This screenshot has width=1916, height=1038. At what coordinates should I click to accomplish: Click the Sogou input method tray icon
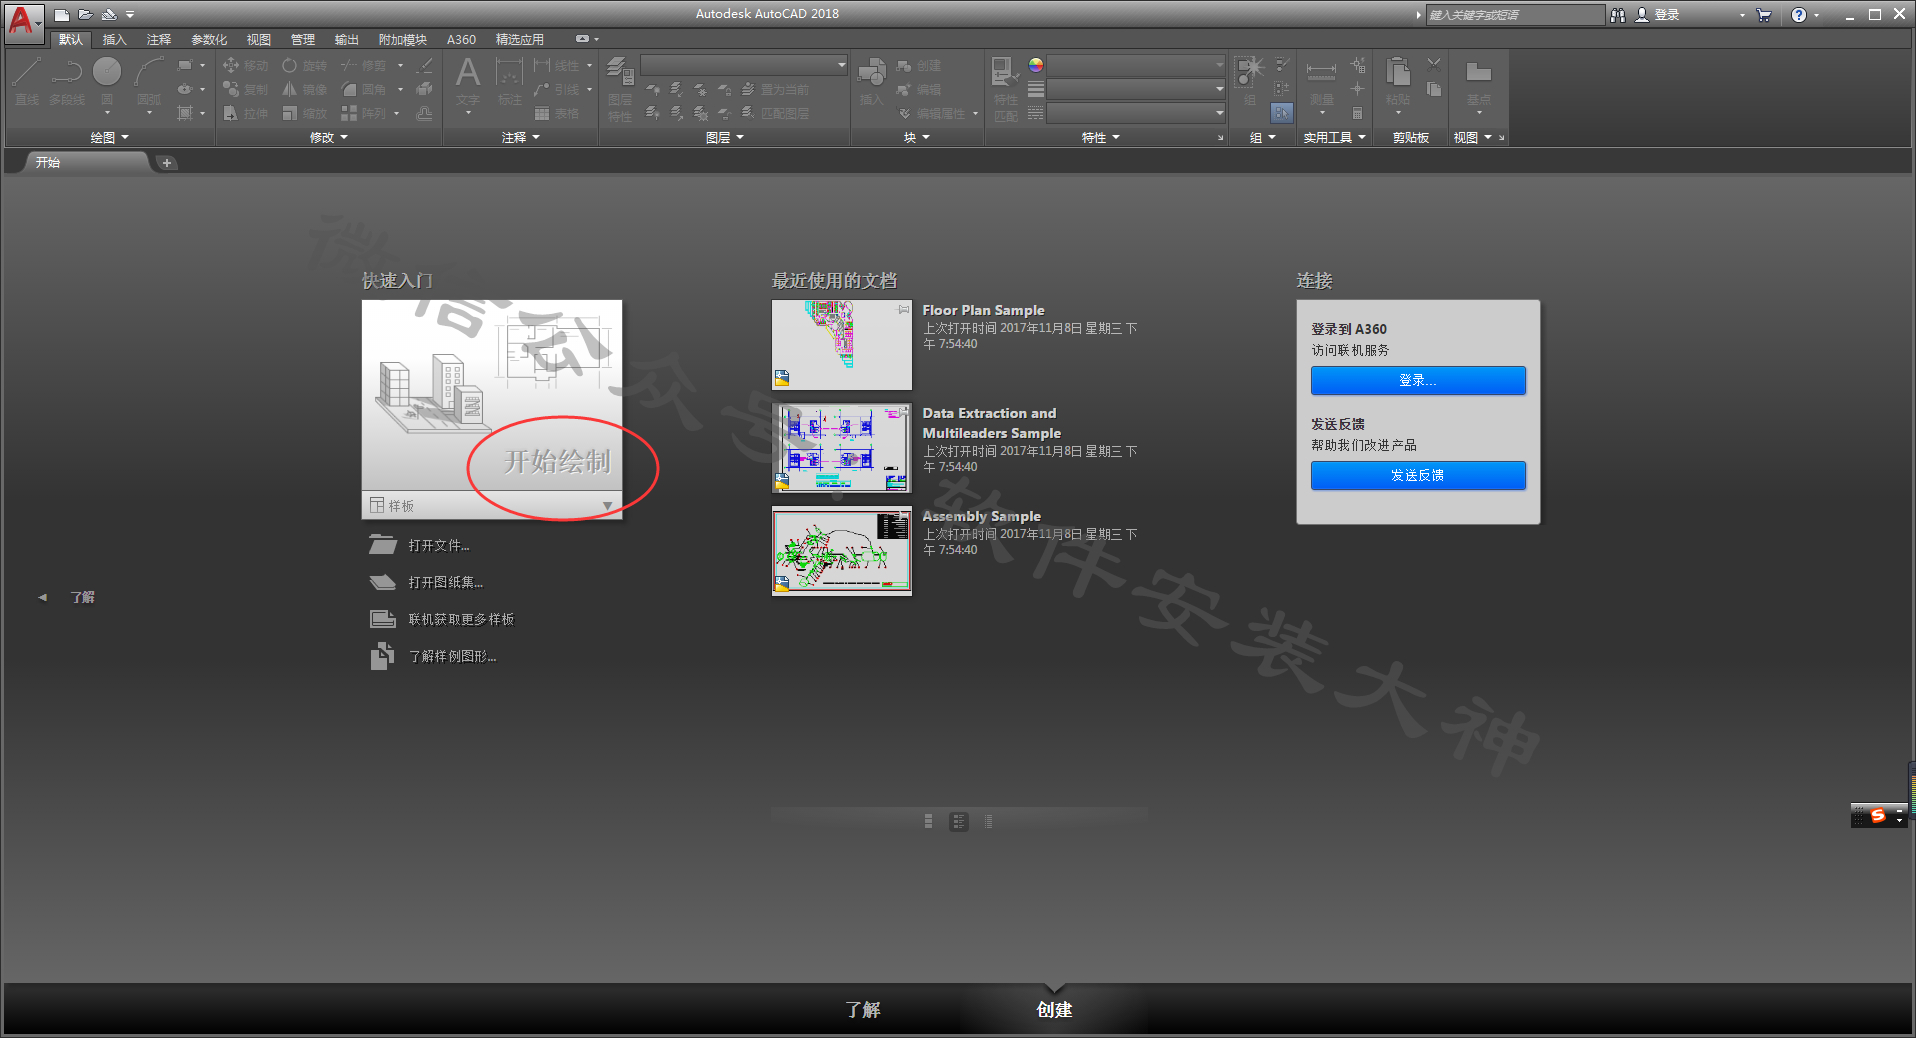[1878, 816]
